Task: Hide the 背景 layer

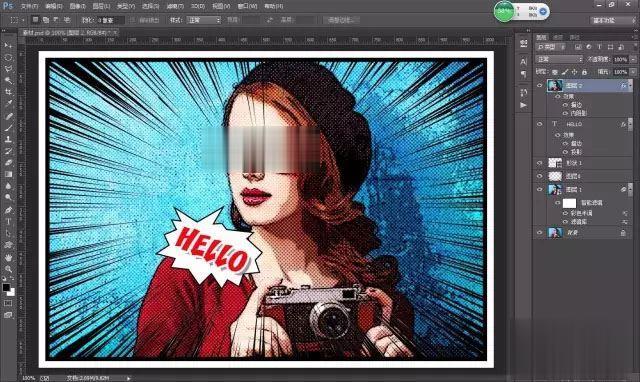Action: (540, 233)
